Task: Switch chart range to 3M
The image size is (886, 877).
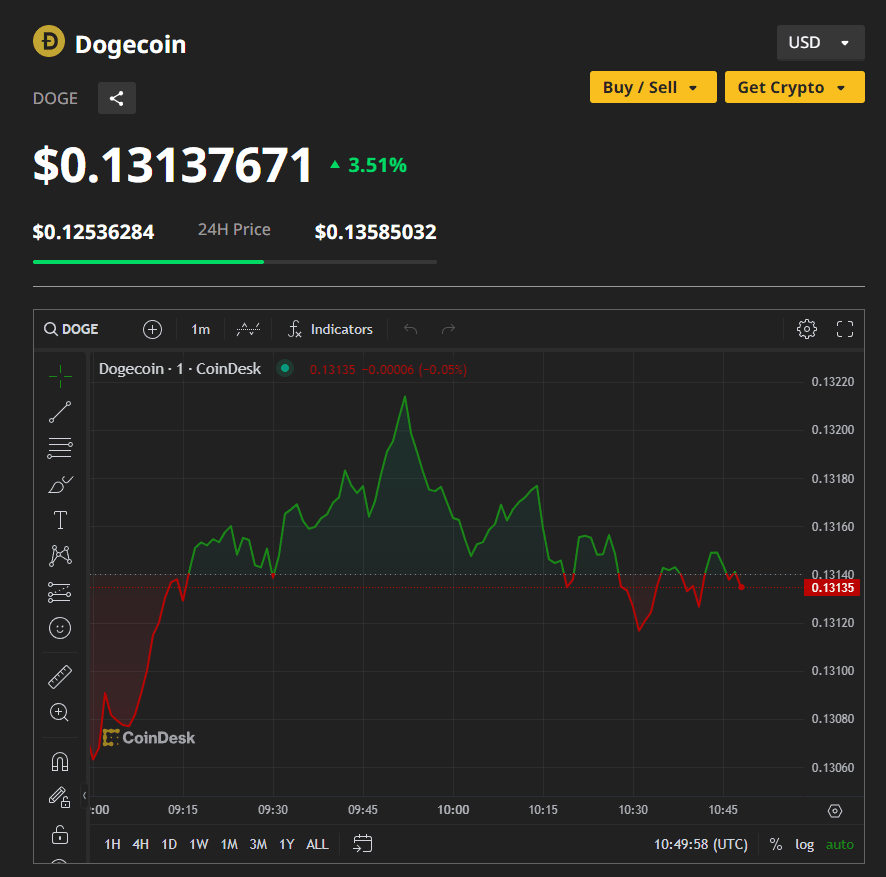Action: (258, 844)
